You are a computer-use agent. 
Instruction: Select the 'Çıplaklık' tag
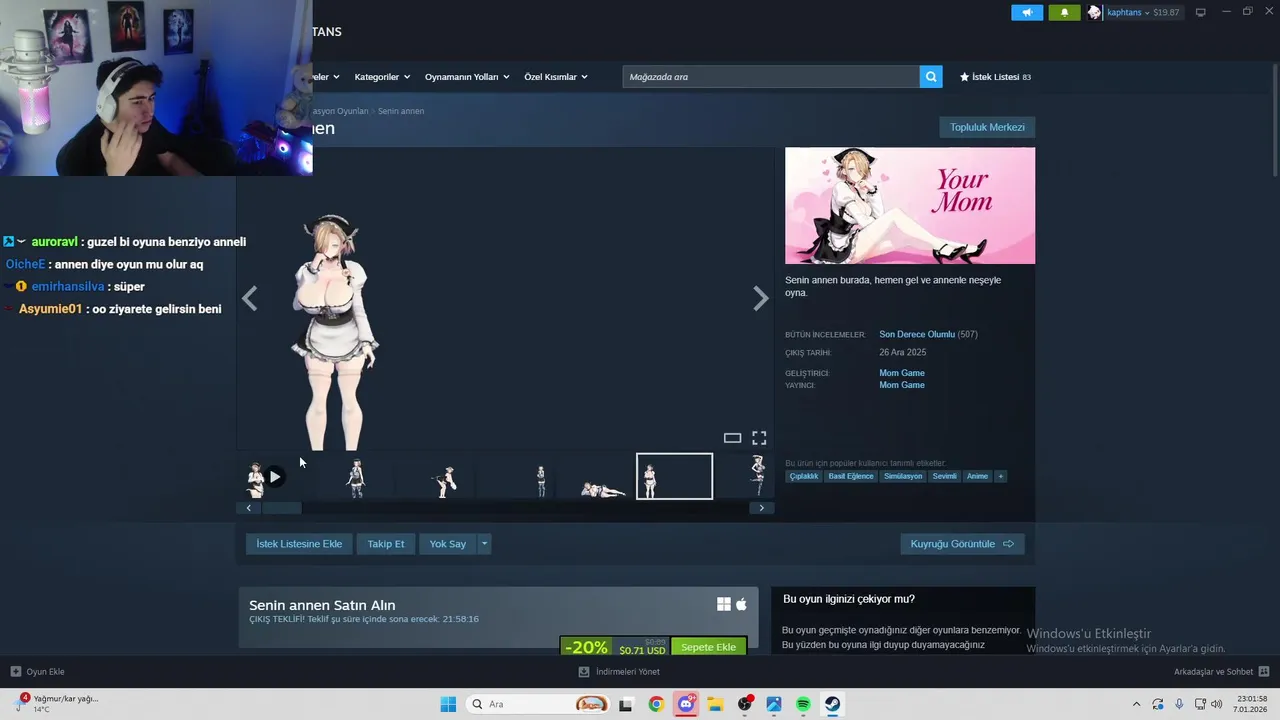click(804, 476)
